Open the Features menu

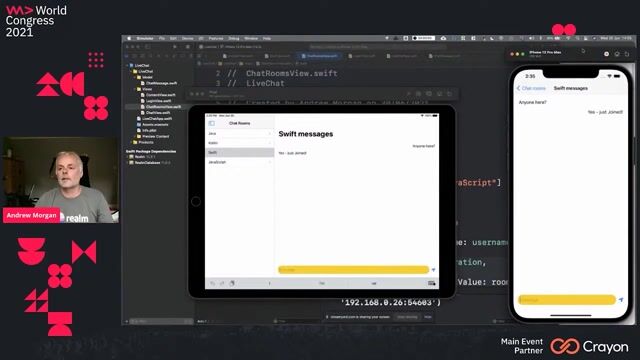216,38
